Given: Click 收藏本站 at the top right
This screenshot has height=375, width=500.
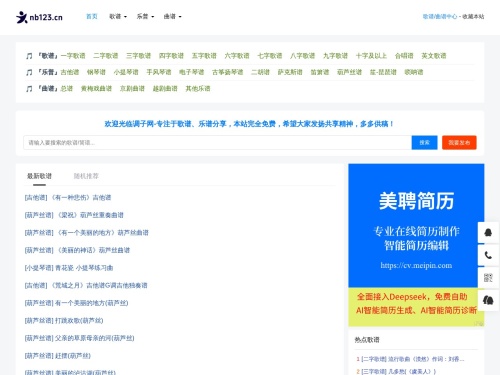Looking at the screenshot, I should coord(473,16).
